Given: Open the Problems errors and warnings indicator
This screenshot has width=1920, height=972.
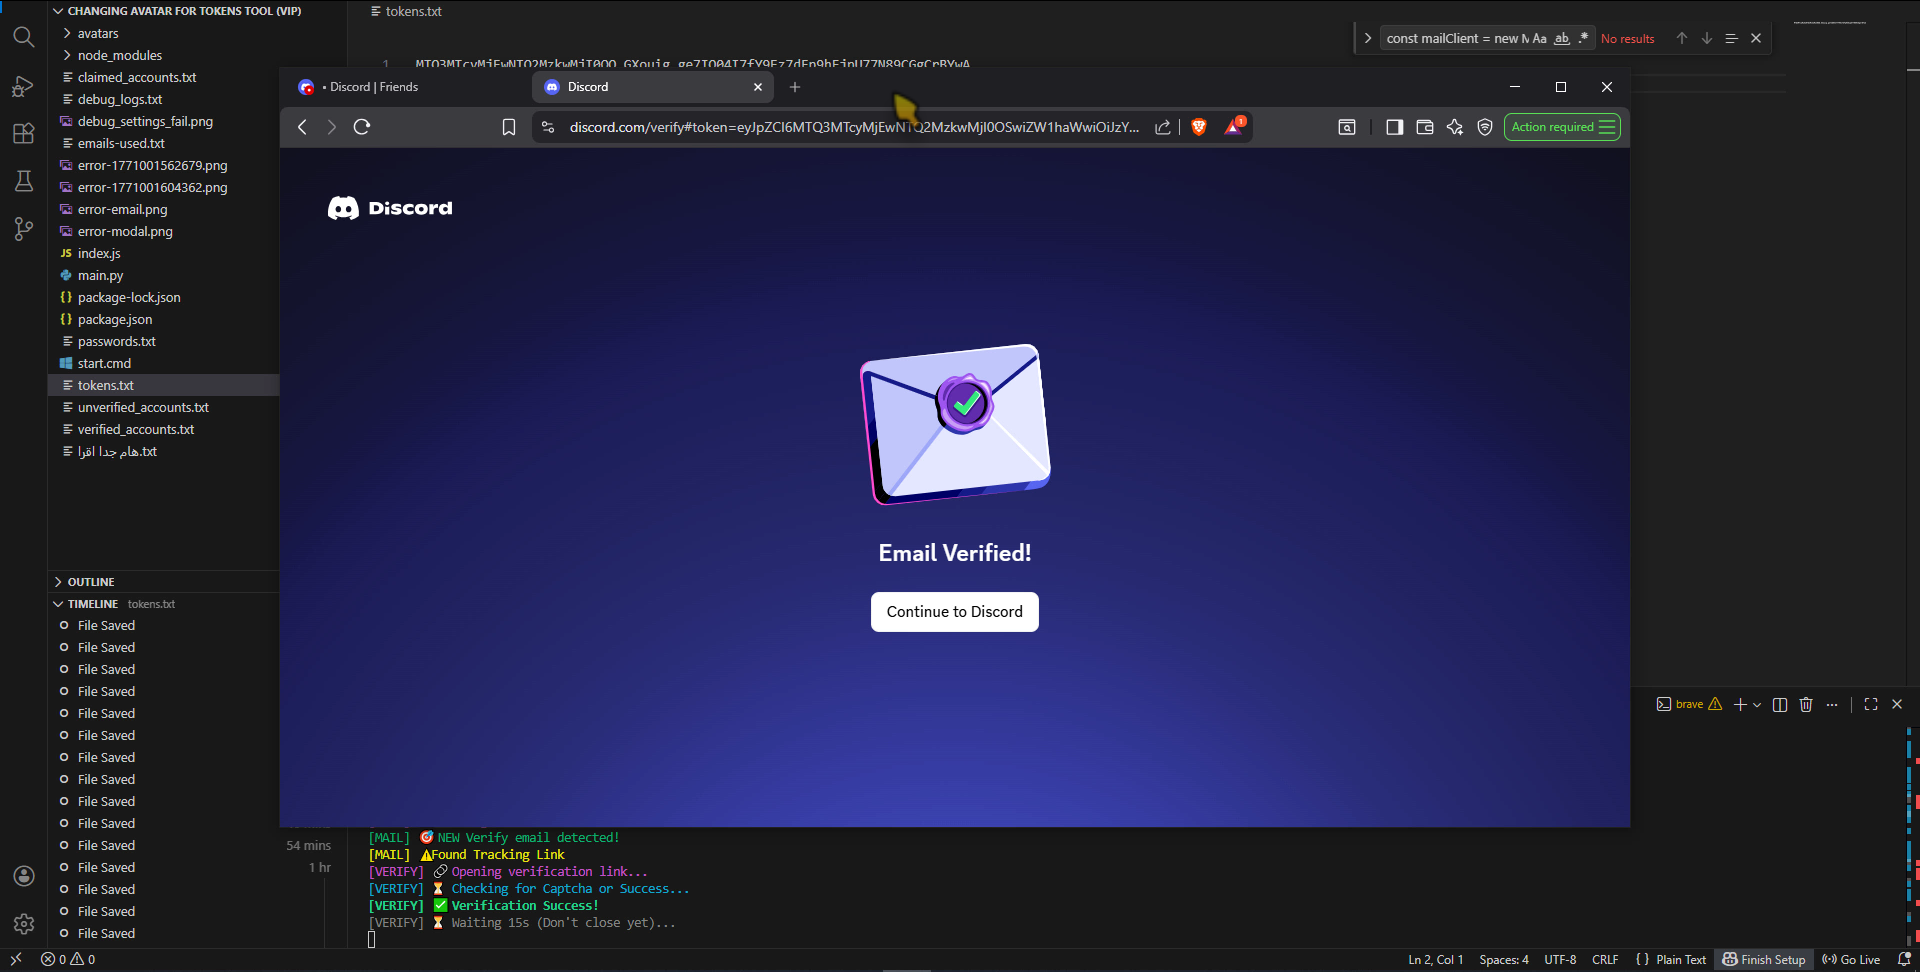Looking at the screenshot, I should tap(68, 959).
